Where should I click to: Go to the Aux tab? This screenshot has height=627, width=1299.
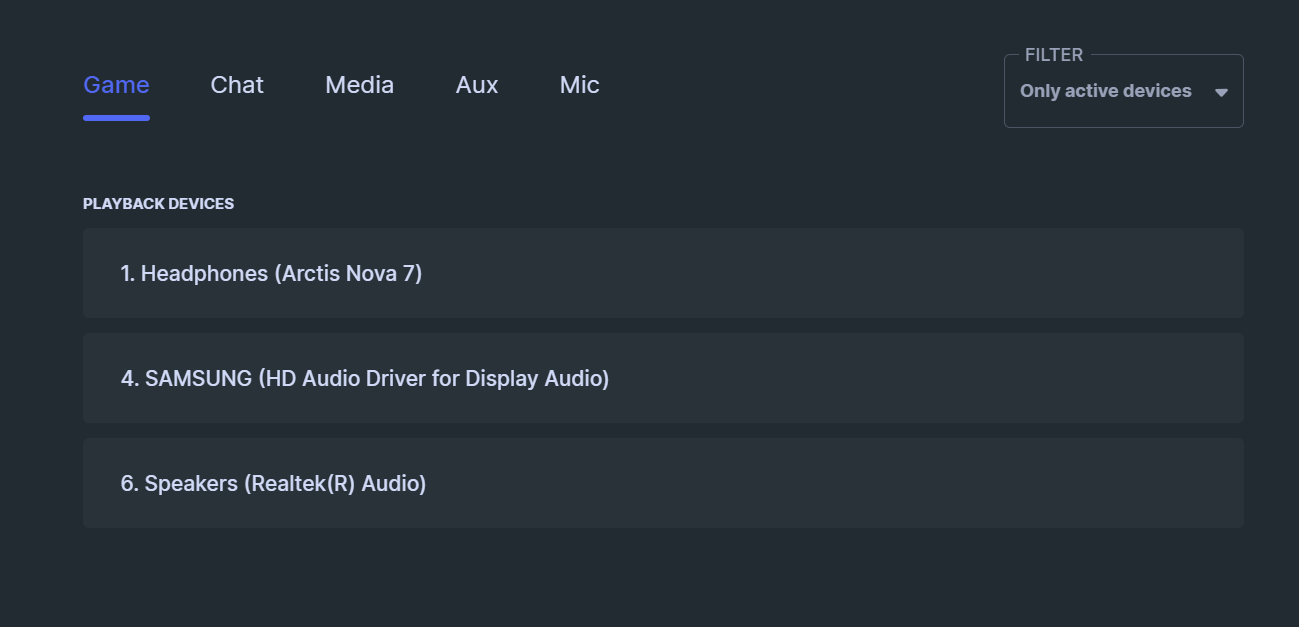(x=477, y=86)
